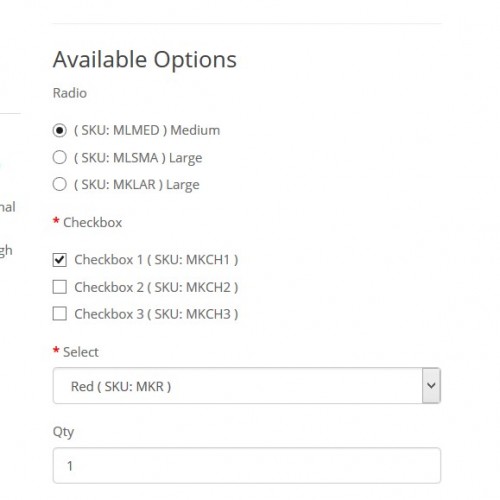Tick the Checkbox 2 box
This screenshot has width=500, height=500.
[x=60, y=287]
